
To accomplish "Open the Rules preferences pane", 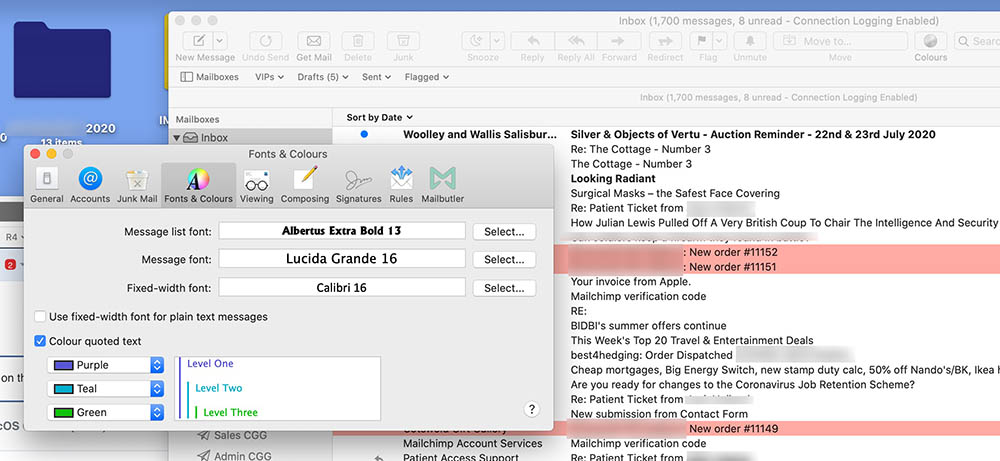I will point(401,185).
